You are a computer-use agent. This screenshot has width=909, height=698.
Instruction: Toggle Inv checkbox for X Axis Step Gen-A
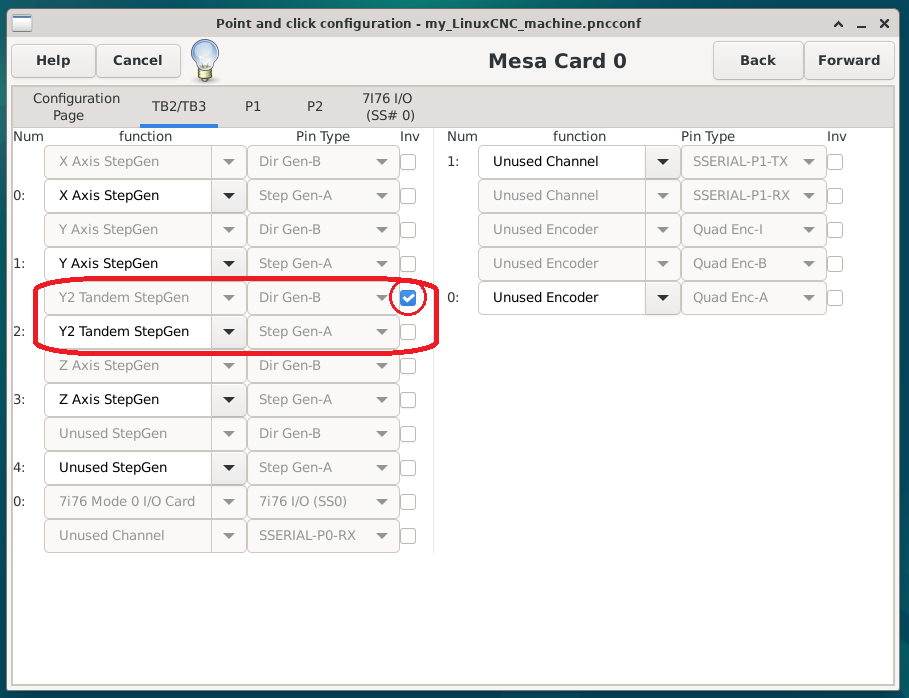pos(408,196)
